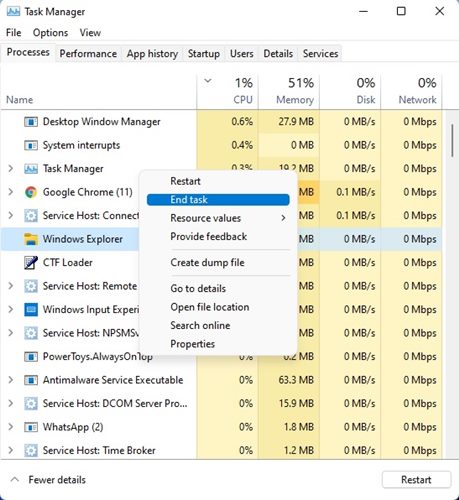
Task: Click the Service Host: Remote gear icon
Action: 31,286
